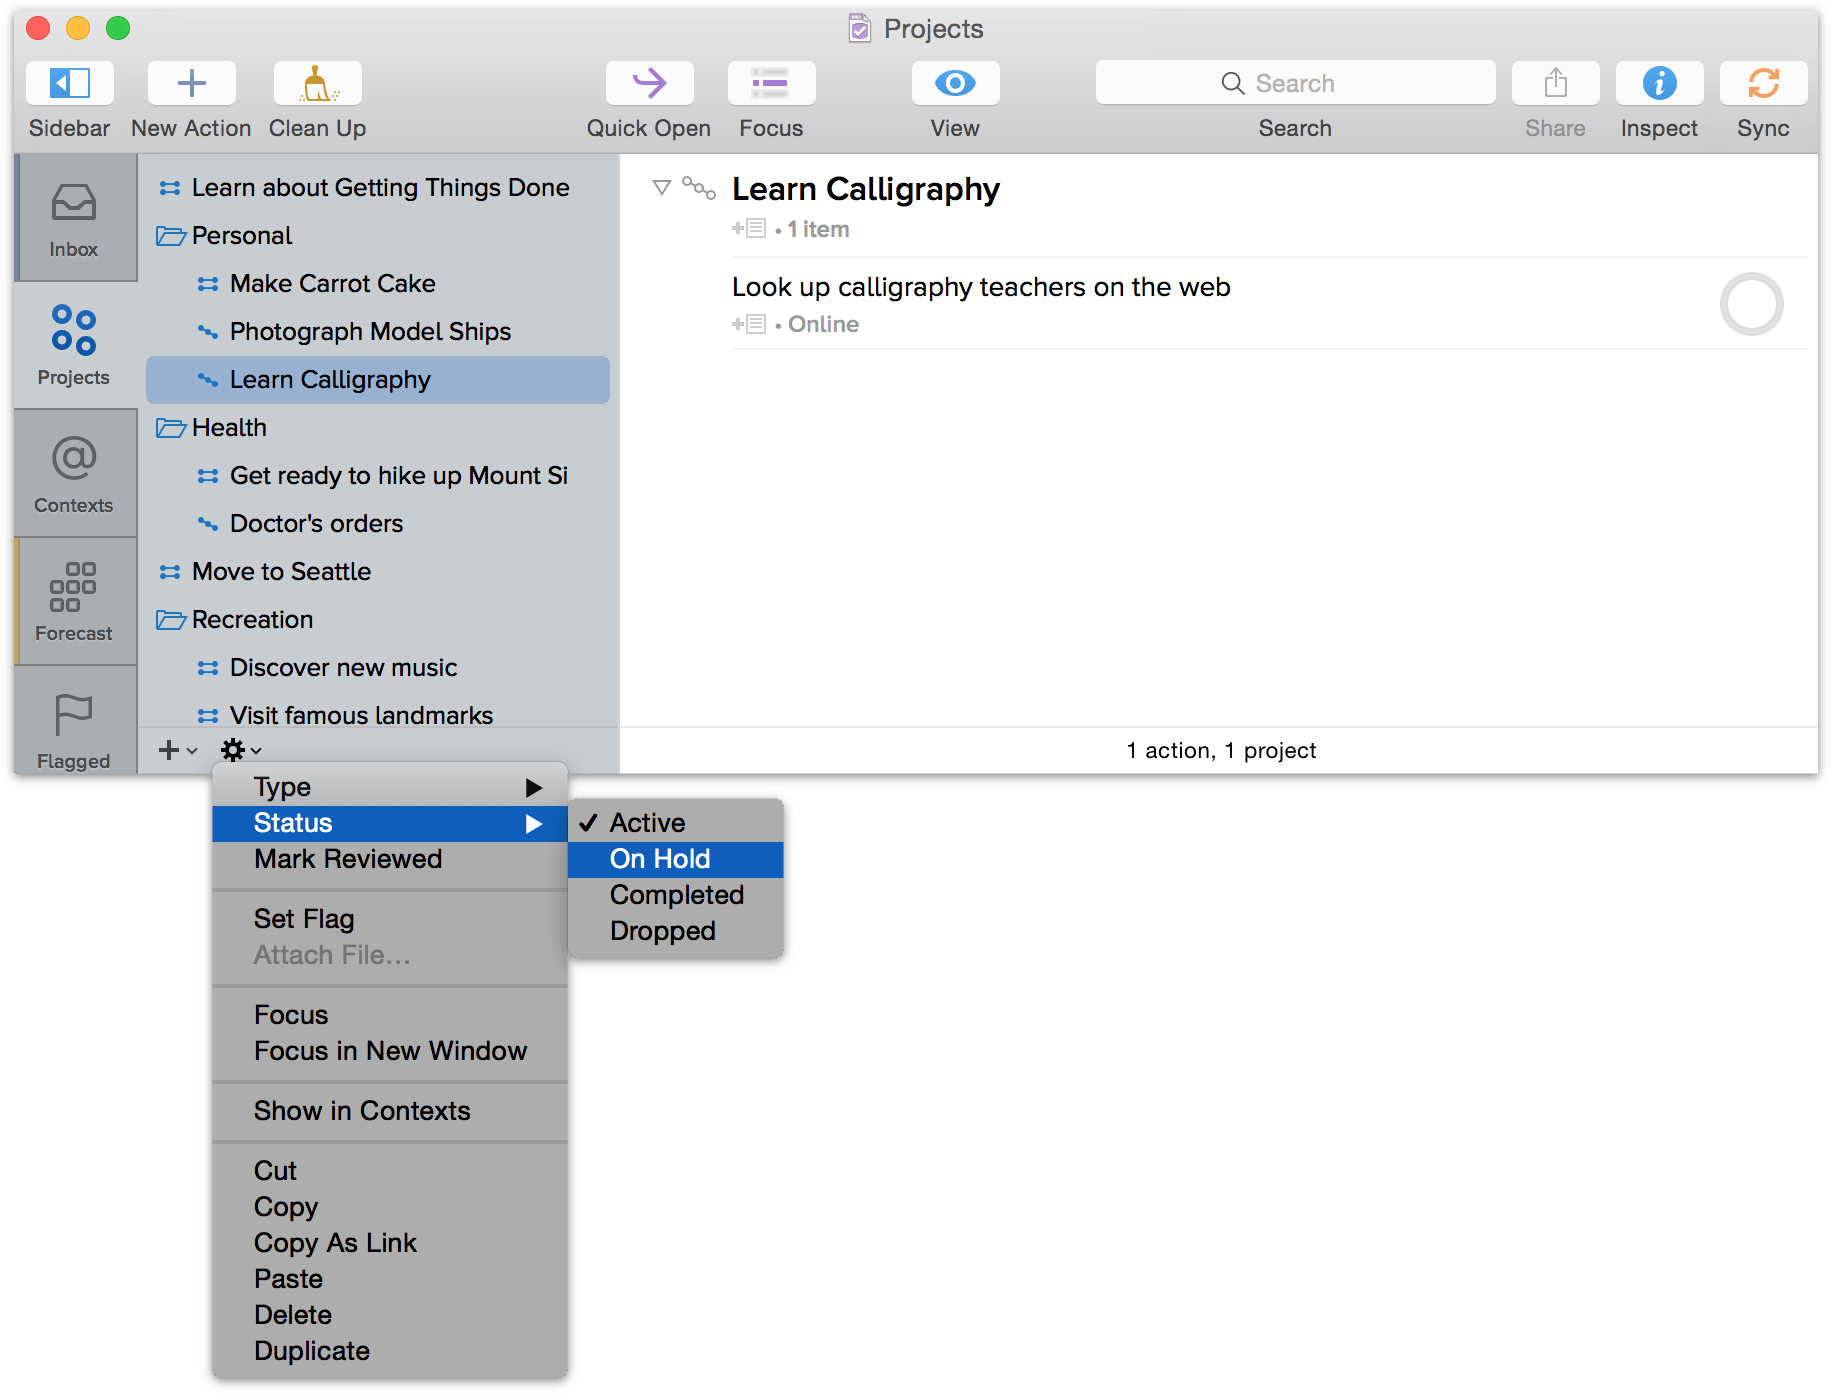Click the 1 action, 1 project status text

[x=1221, y=751]
